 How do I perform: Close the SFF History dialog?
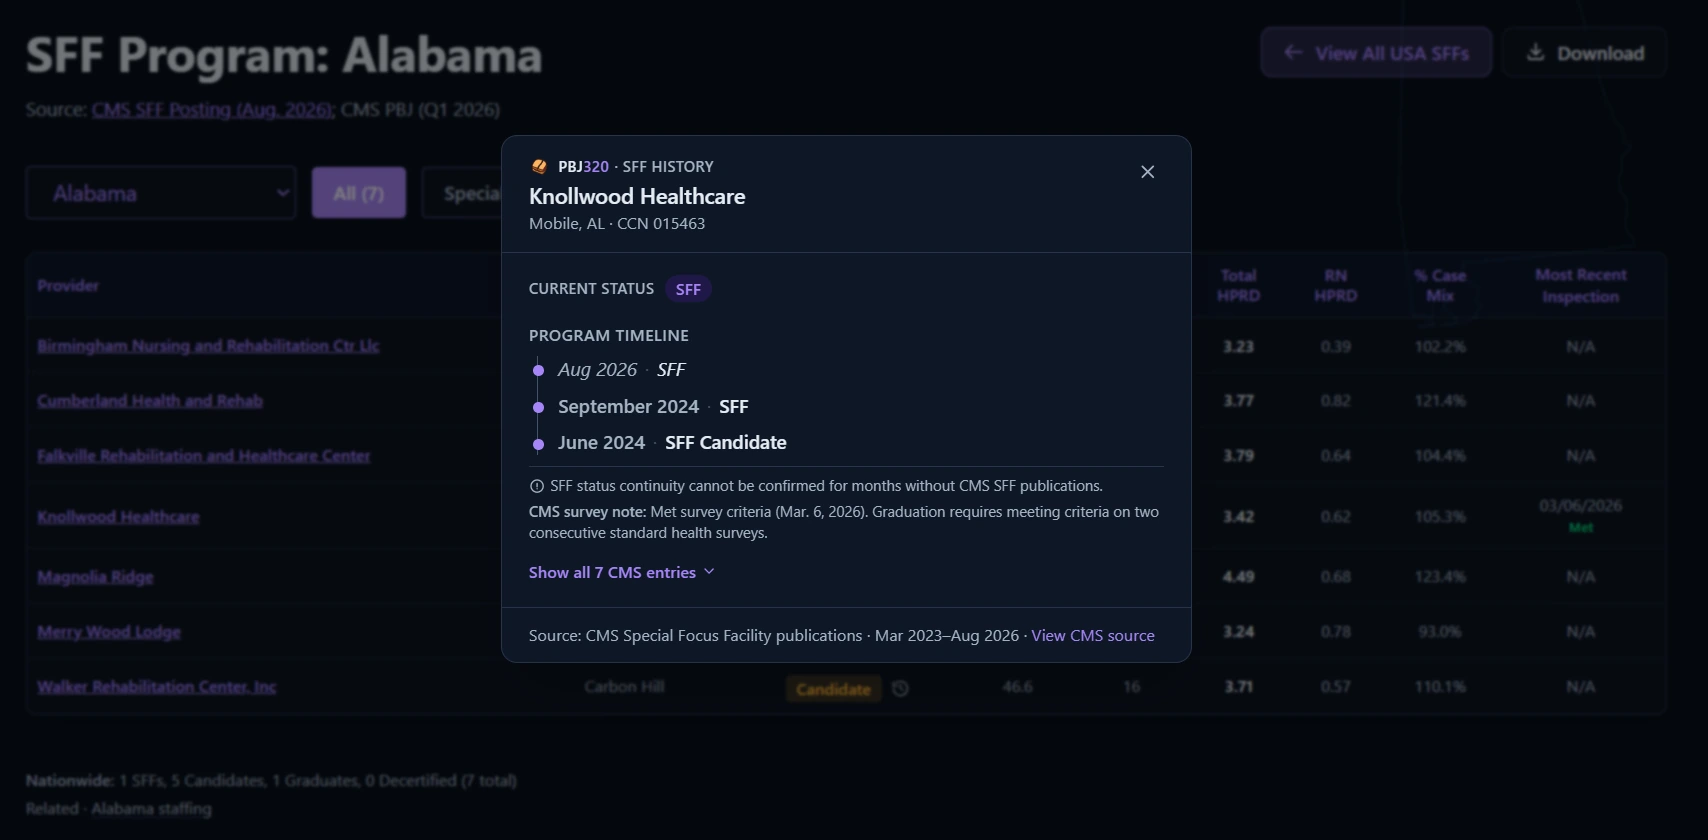pos(1148,172)
